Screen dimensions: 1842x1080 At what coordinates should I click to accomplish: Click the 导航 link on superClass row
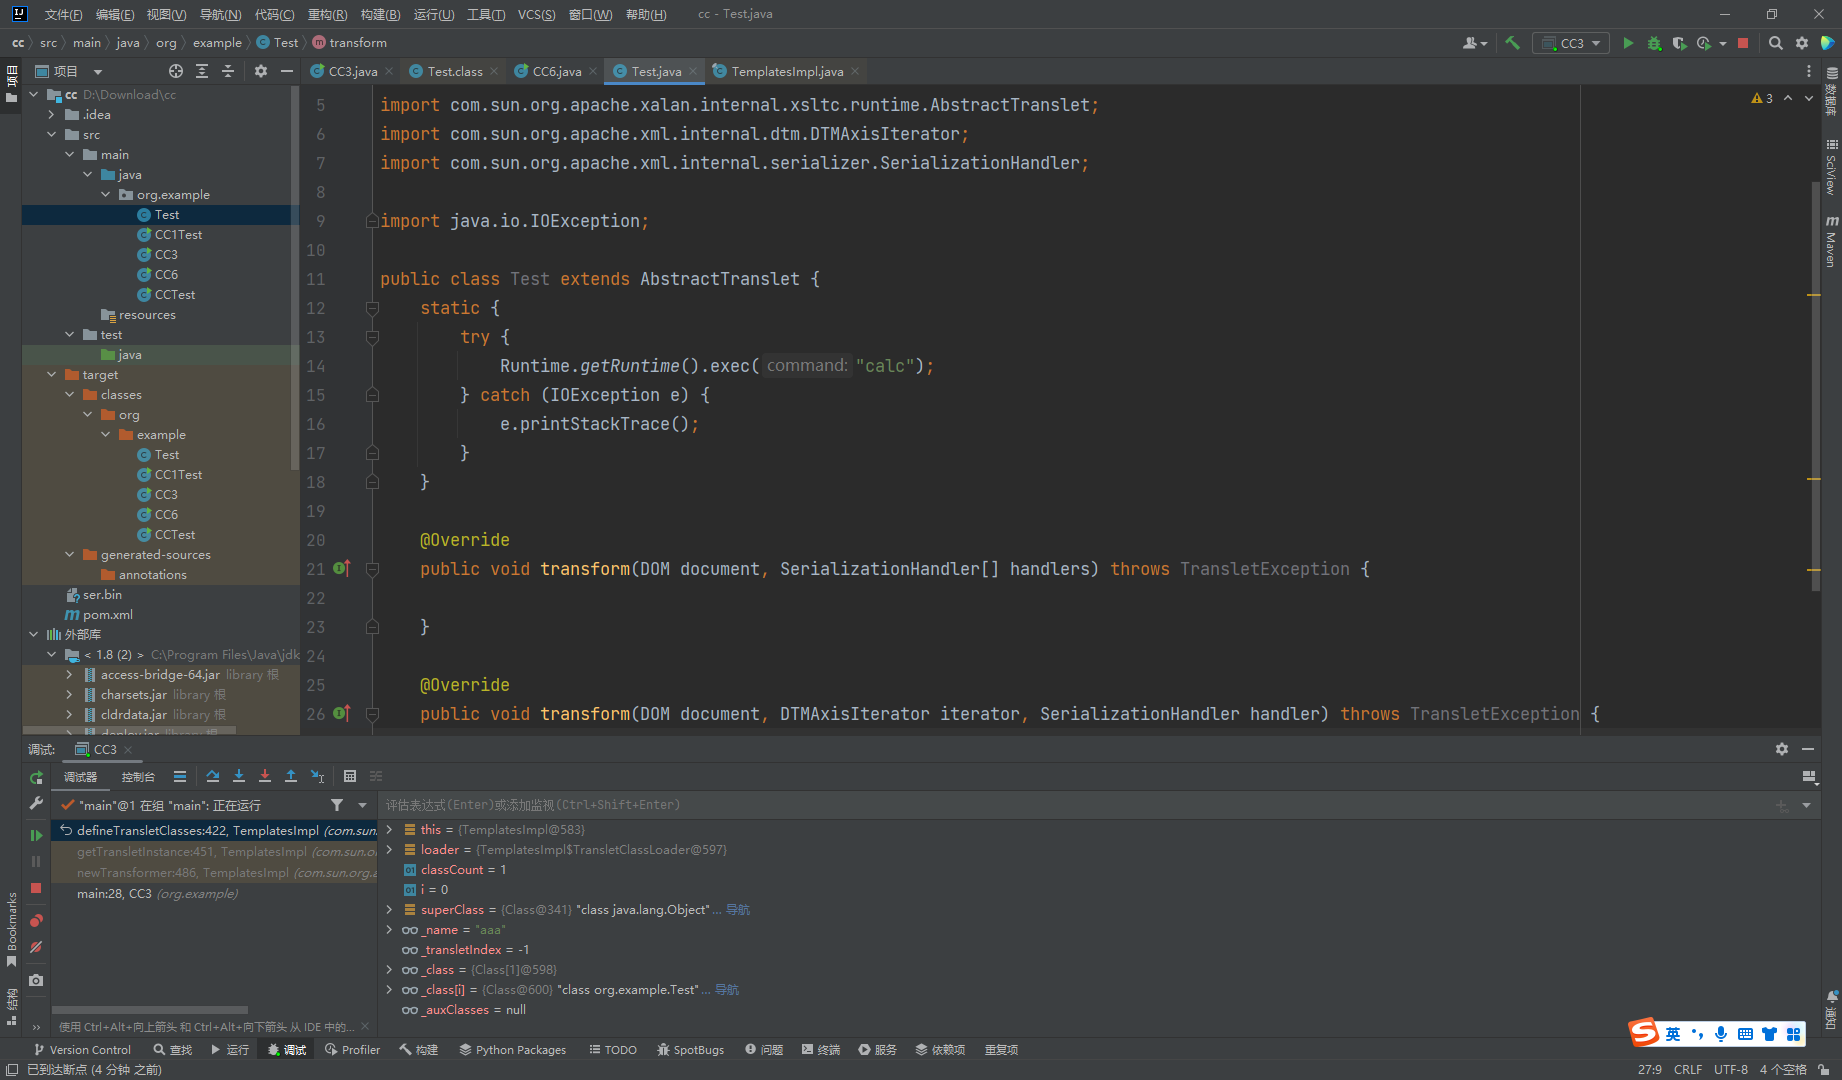point(738,910)
